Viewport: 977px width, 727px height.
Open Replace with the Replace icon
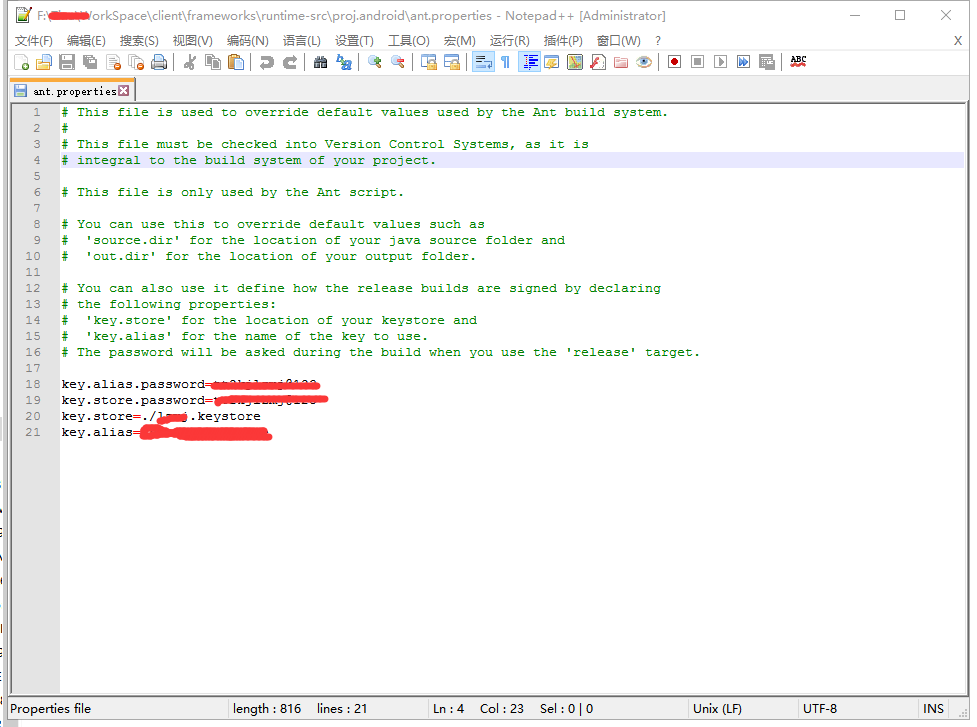pos(343,62)
